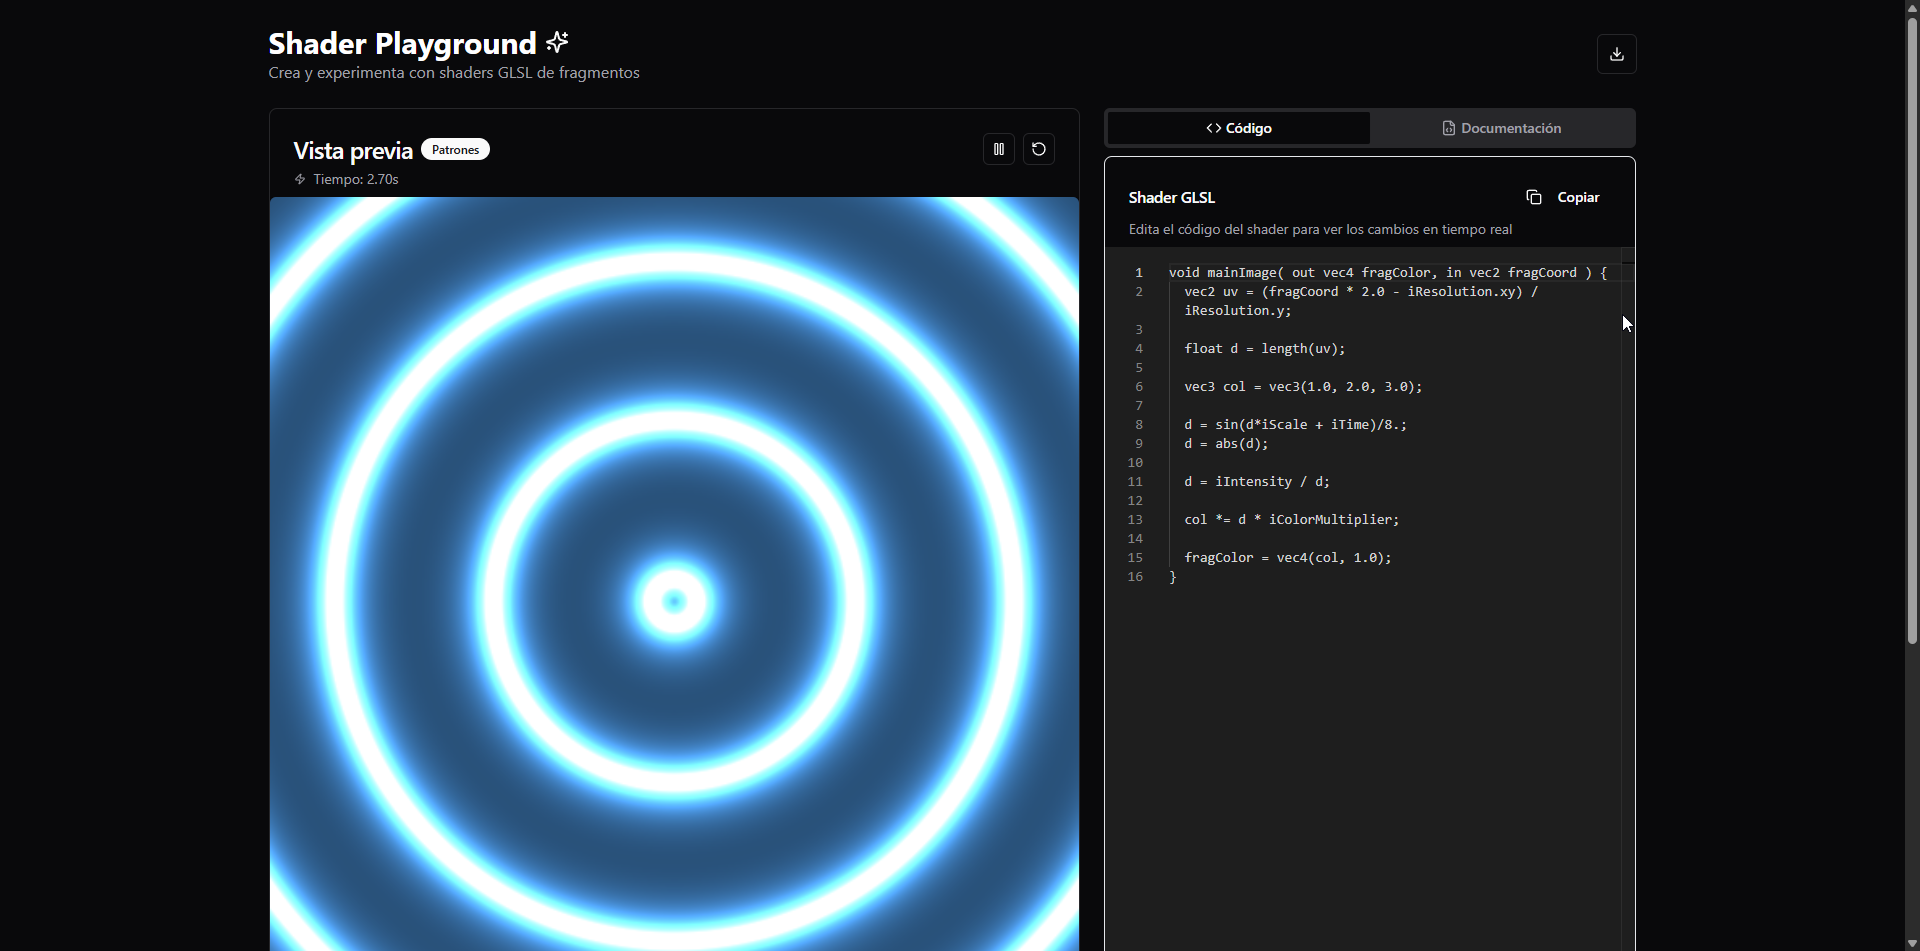Screen dimensions: 1920x951
Task: Click the copy icon beside Copiar
Action: click(1534, 197)
